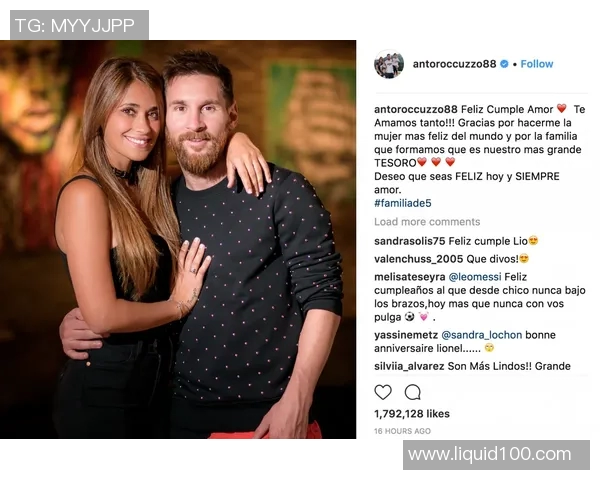Open valenchuss_2005's profile
The image size is (600, 480).
419,259
